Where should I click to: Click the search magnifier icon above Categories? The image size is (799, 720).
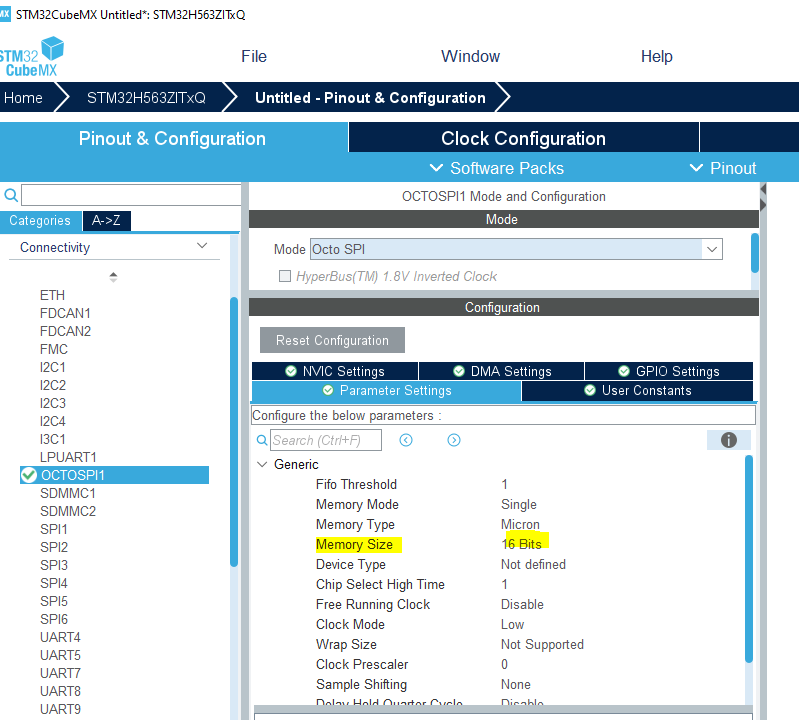(11, 195)
